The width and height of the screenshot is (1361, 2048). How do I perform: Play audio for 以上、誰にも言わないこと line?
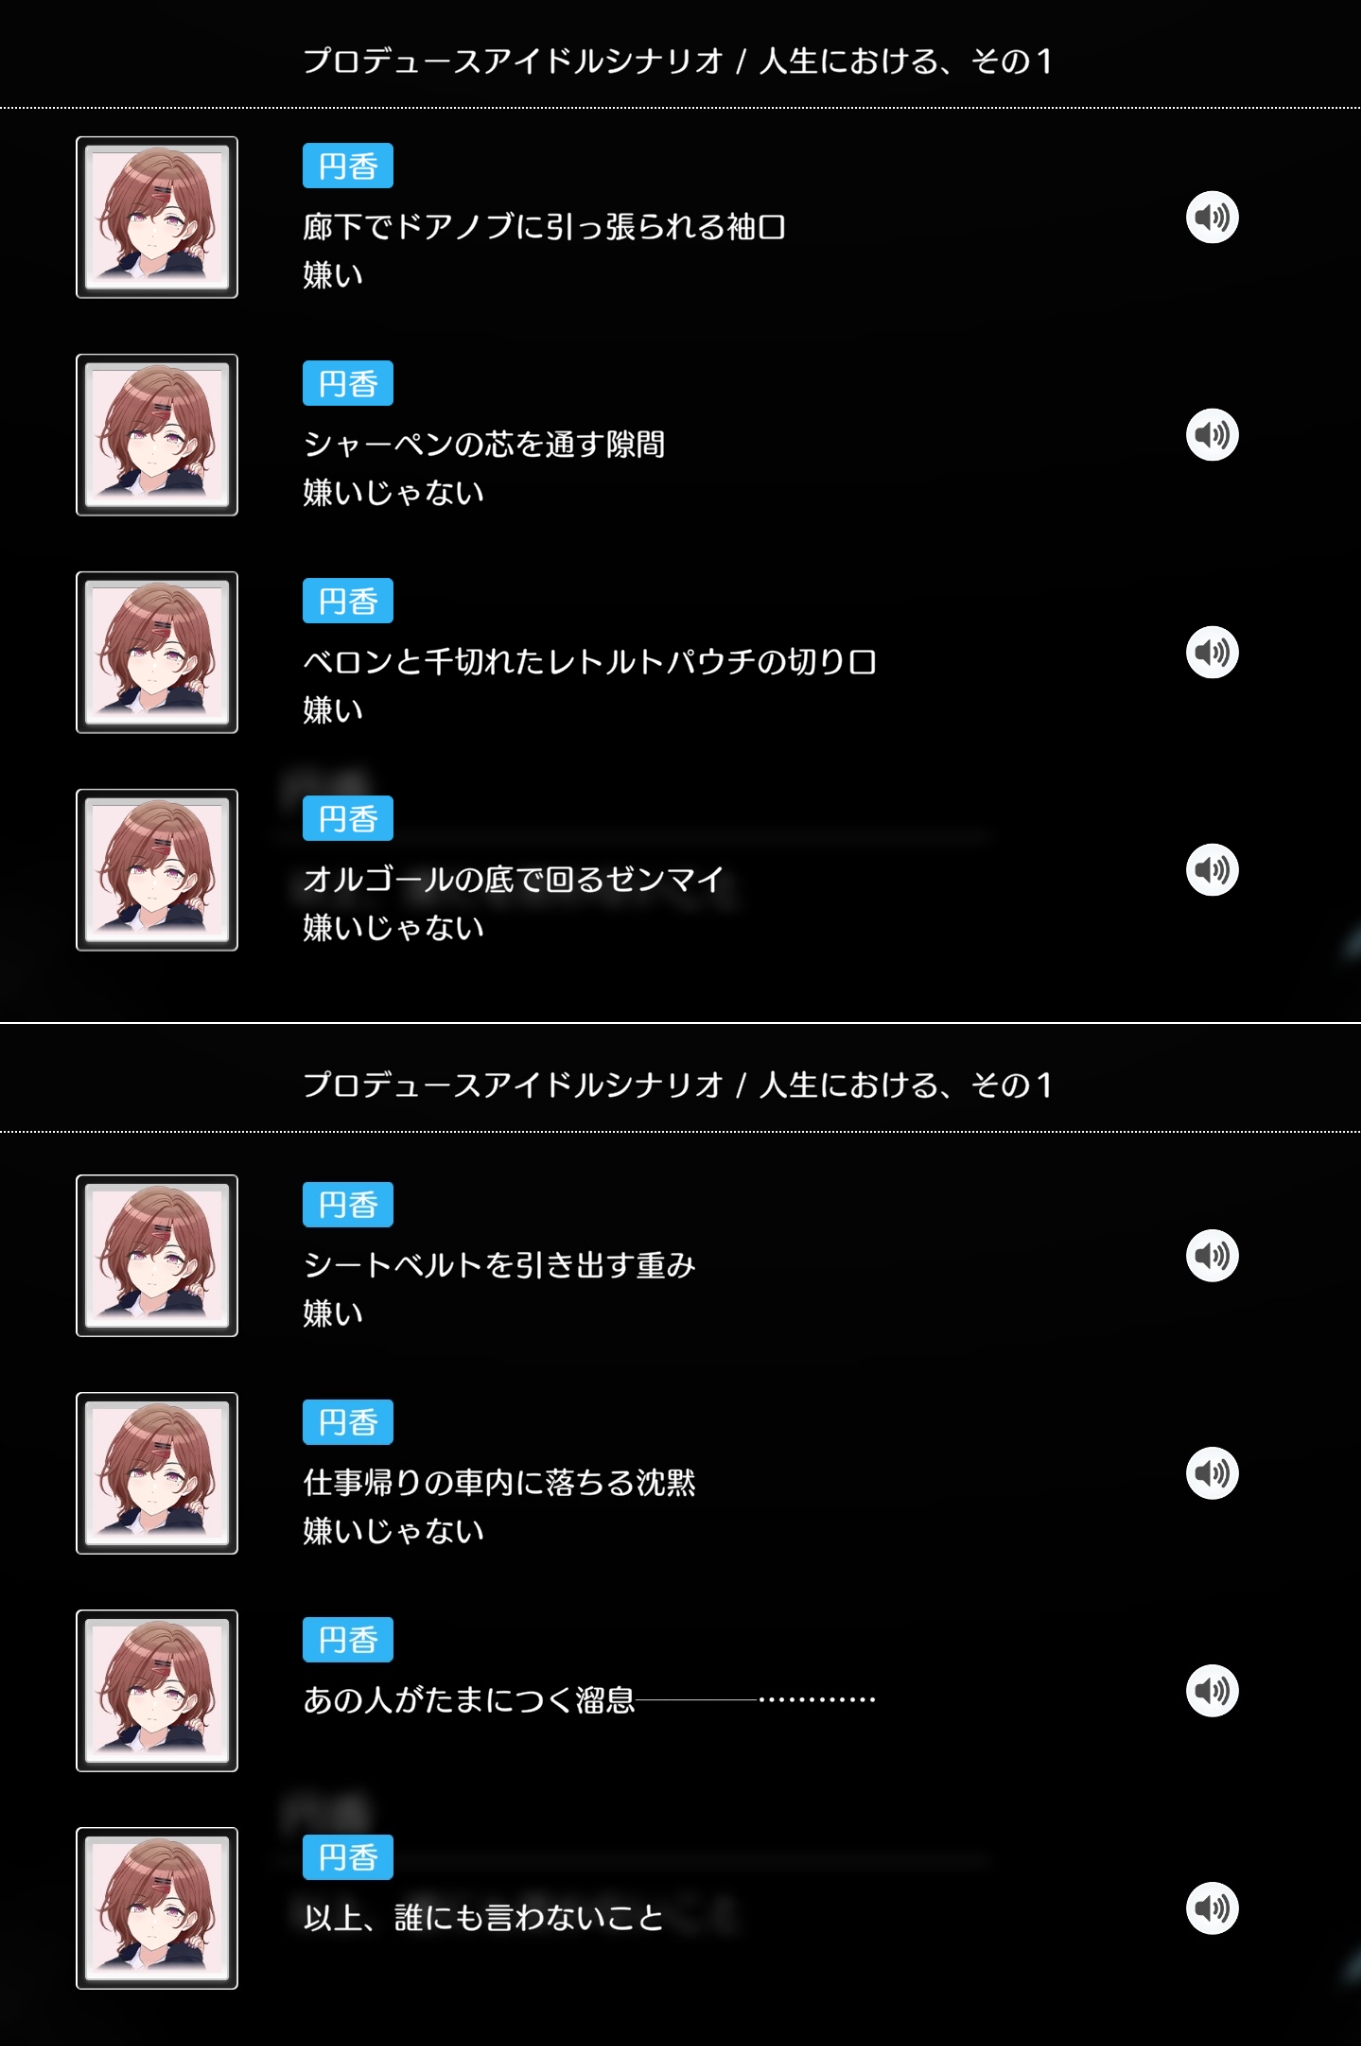[1212, 1908]
